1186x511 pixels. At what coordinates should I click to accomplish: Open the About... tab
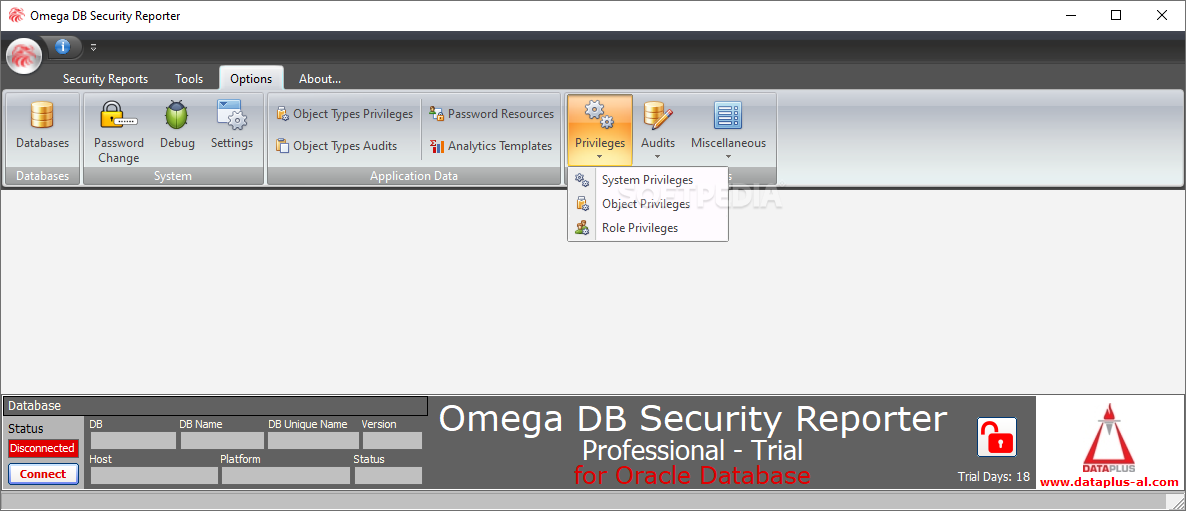click(320, 79)
